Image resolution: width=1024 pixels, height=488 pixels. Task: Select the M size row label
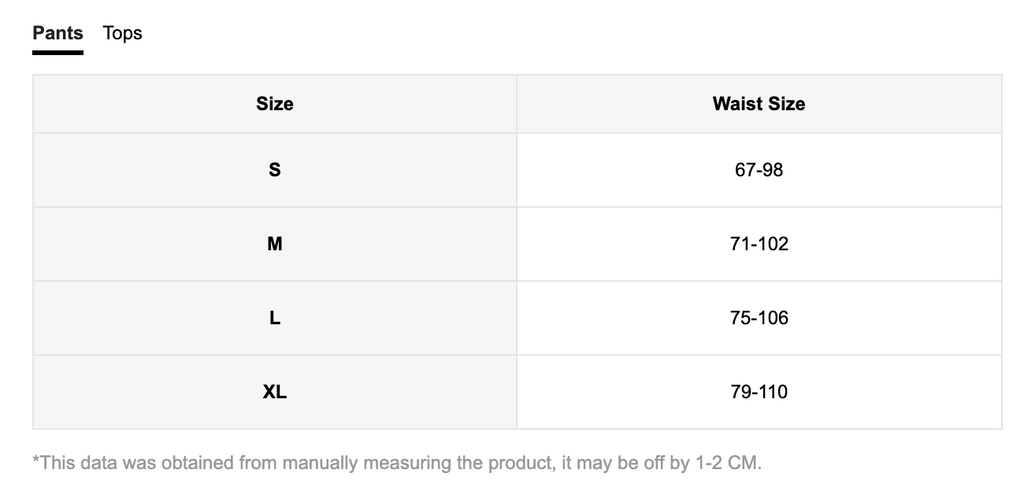coord(274,244)
